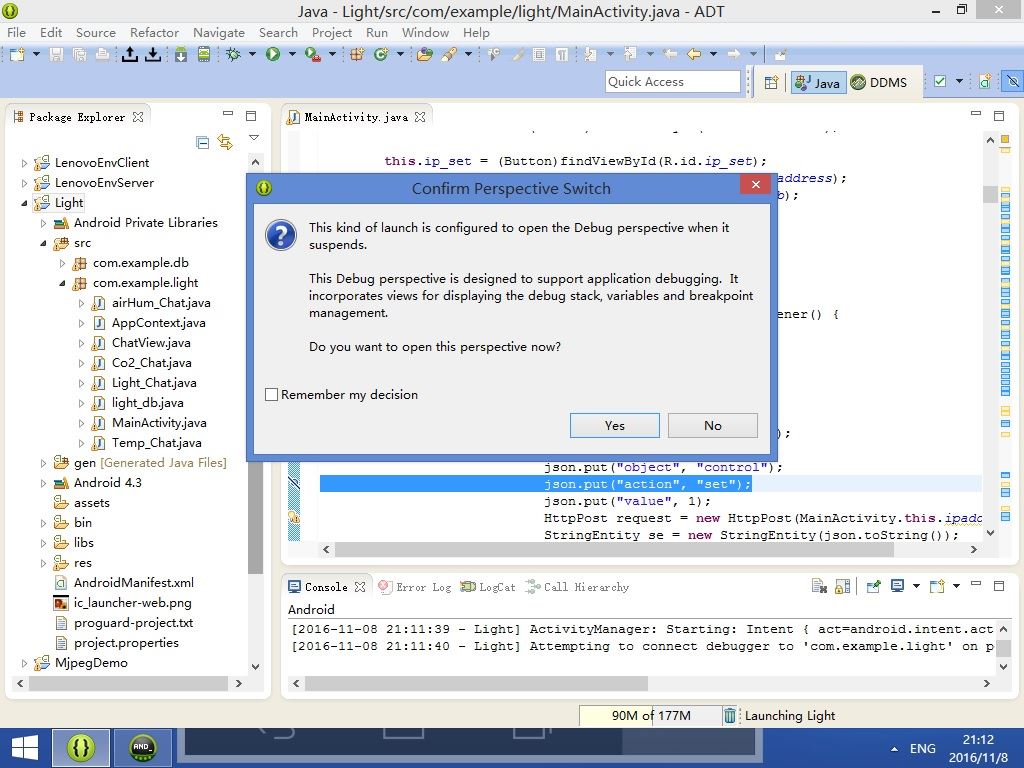Click the Collapse All icon in Package Explorer

coord(202,142)
